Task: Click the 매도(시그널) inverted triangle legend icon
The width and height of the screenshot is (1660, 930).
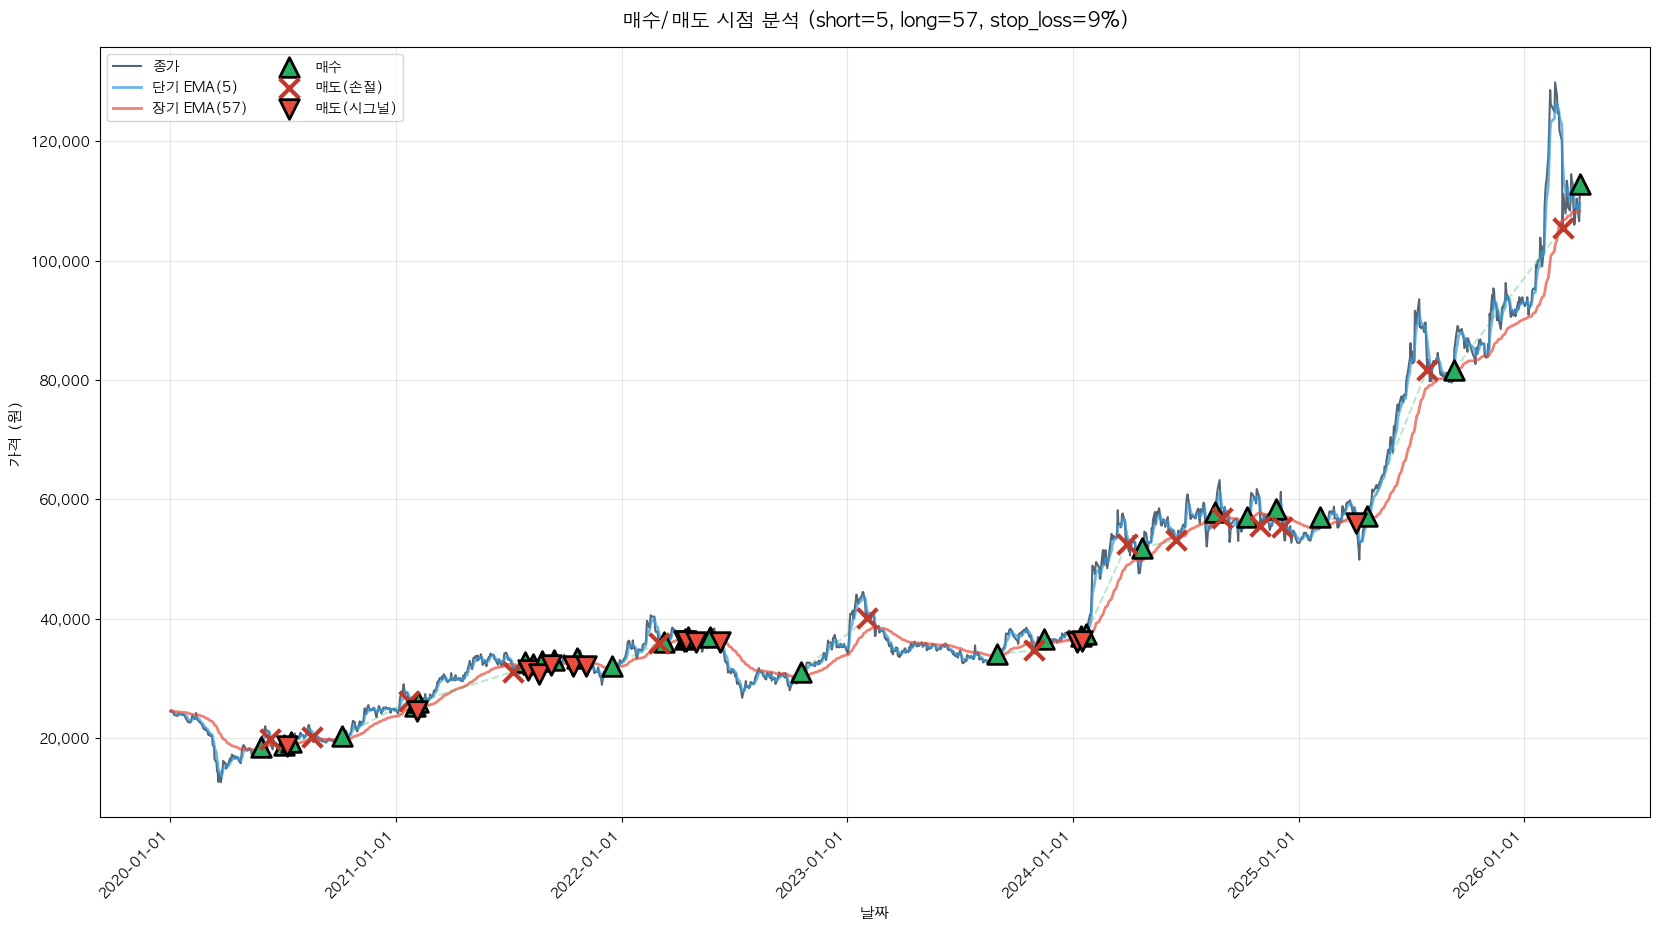Action: (x=289, y=109)
